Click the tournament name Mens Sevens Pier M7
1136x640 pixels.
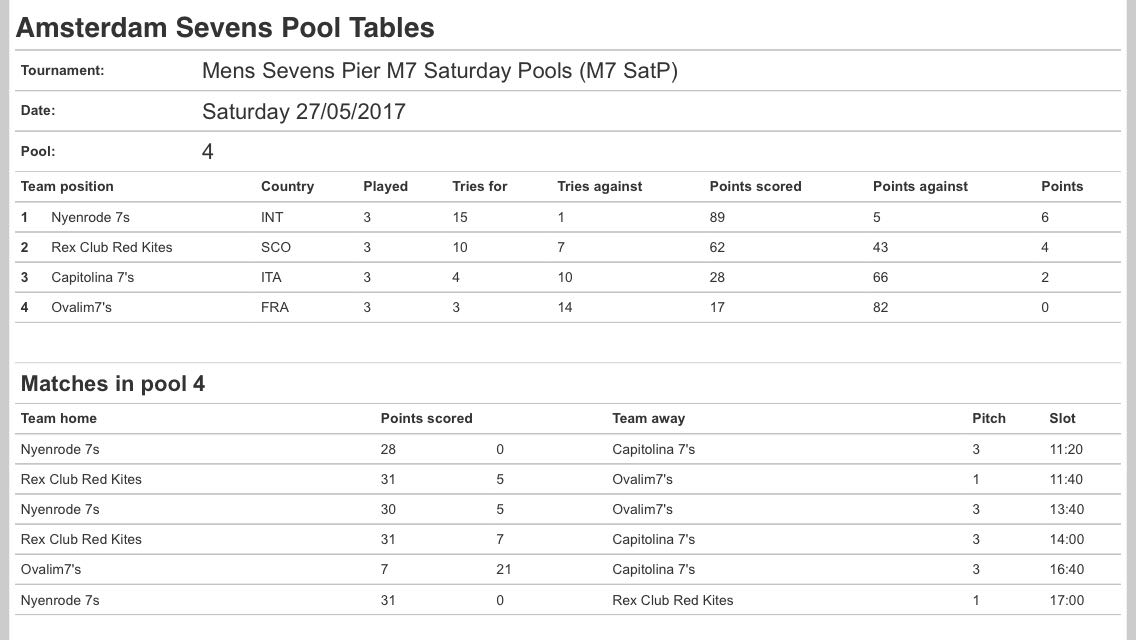coord(440,71)
